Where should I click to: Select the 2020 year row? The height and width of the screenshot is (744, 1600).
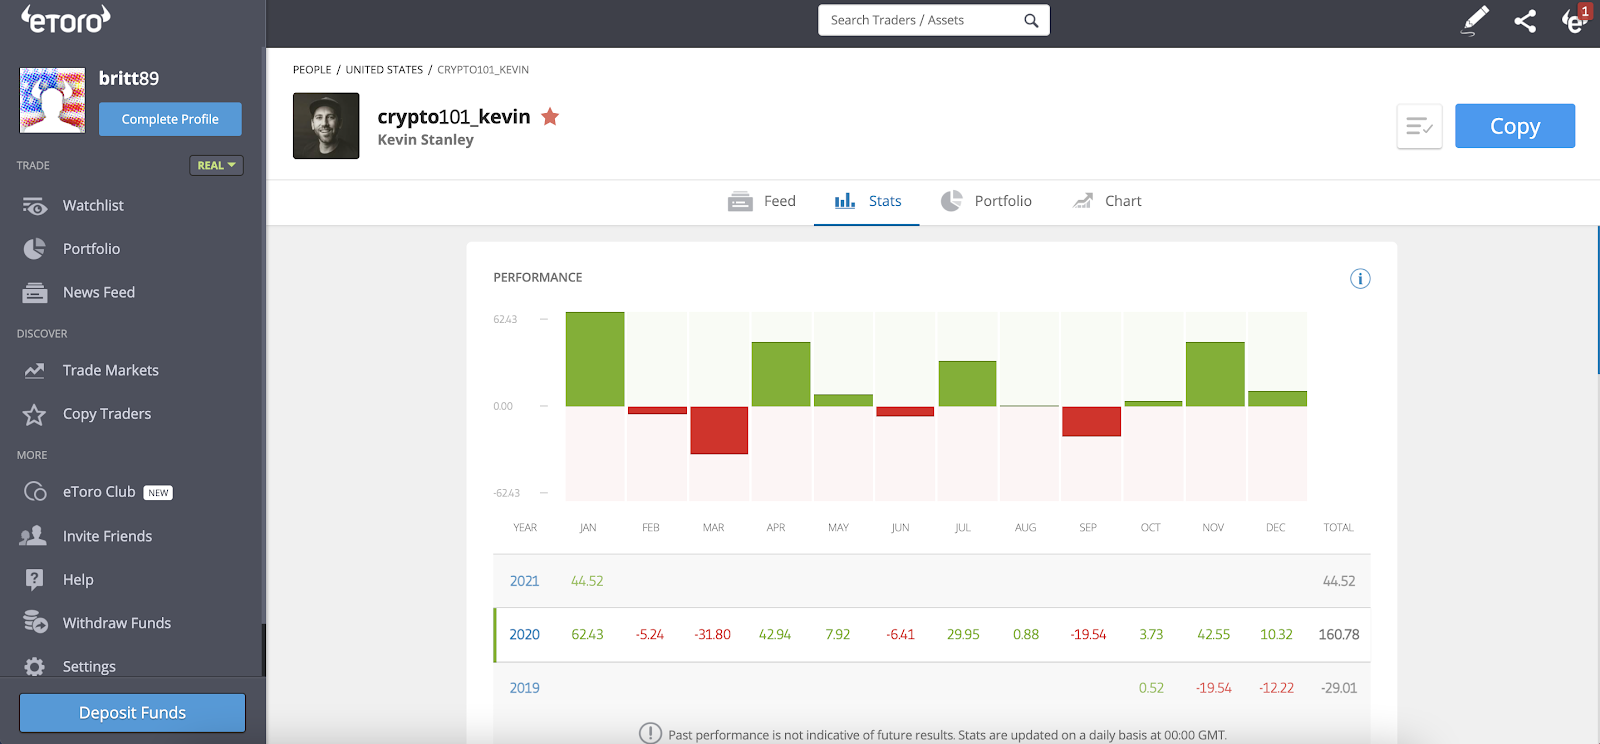pos(932,635)
